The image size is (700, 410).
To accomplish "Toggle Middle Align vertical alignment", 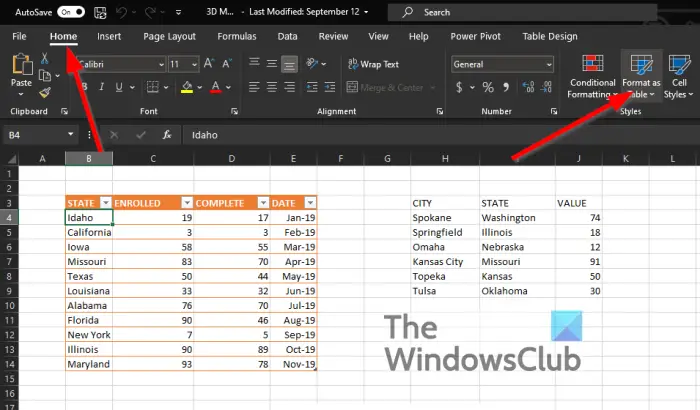I will 271,64.
